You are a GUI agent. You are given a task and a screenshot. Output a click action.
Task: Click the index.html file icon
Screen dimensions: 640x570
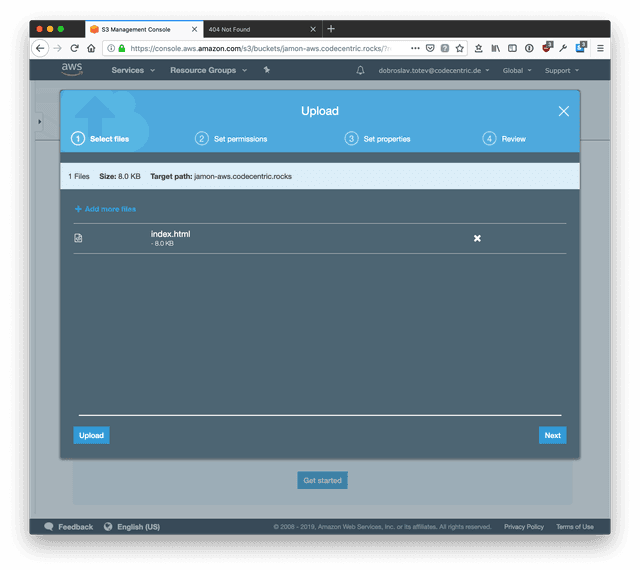click(x=78, y=238)
